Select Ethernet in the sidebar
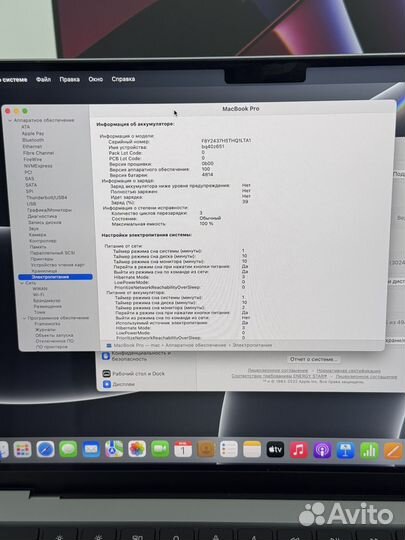 click(x=32, y=146)
